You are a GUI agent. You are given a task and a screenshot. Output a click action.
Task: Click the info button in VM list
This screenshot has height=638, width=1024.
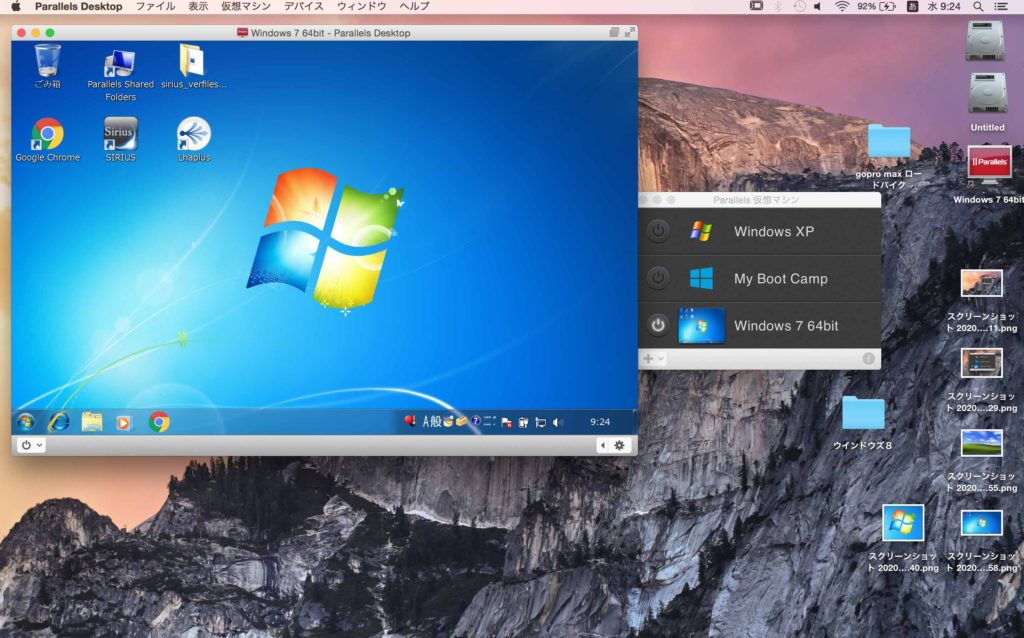coord(868,358)
